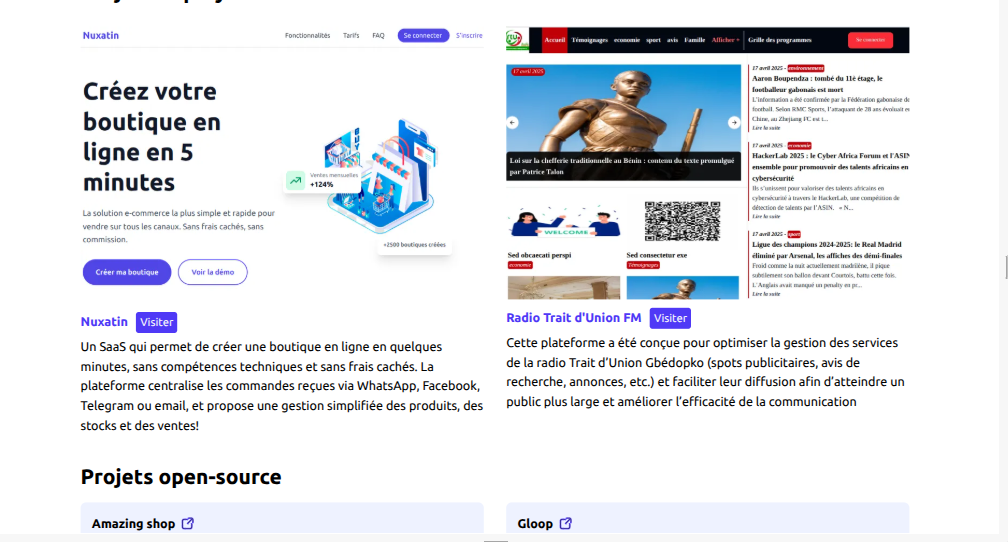The width and height of the screenshot is (1008, 542).
Task: Visit the Nuxatin project
Action: click(156, 322)
